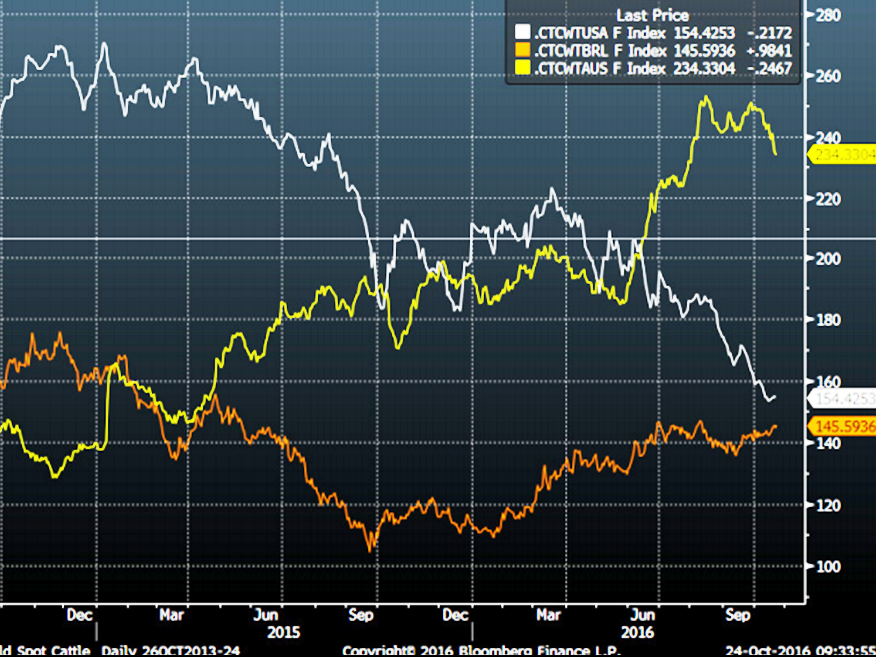Click the -.2172 change value in legend
Viewport: 876px width, 657px height.
(769, 33)
